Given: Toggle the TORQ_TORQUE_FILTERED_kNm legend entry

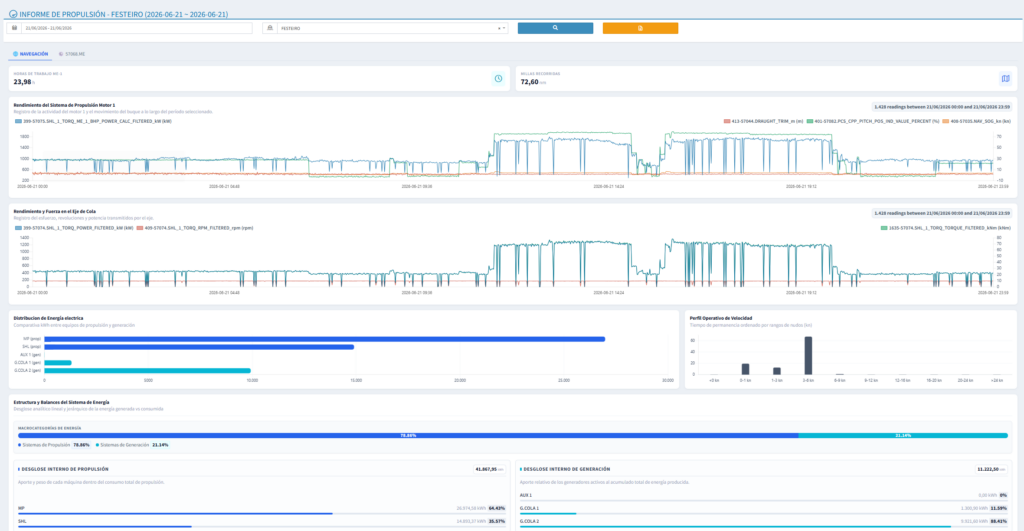Looking at the screenshot, I should coord(946,228).
